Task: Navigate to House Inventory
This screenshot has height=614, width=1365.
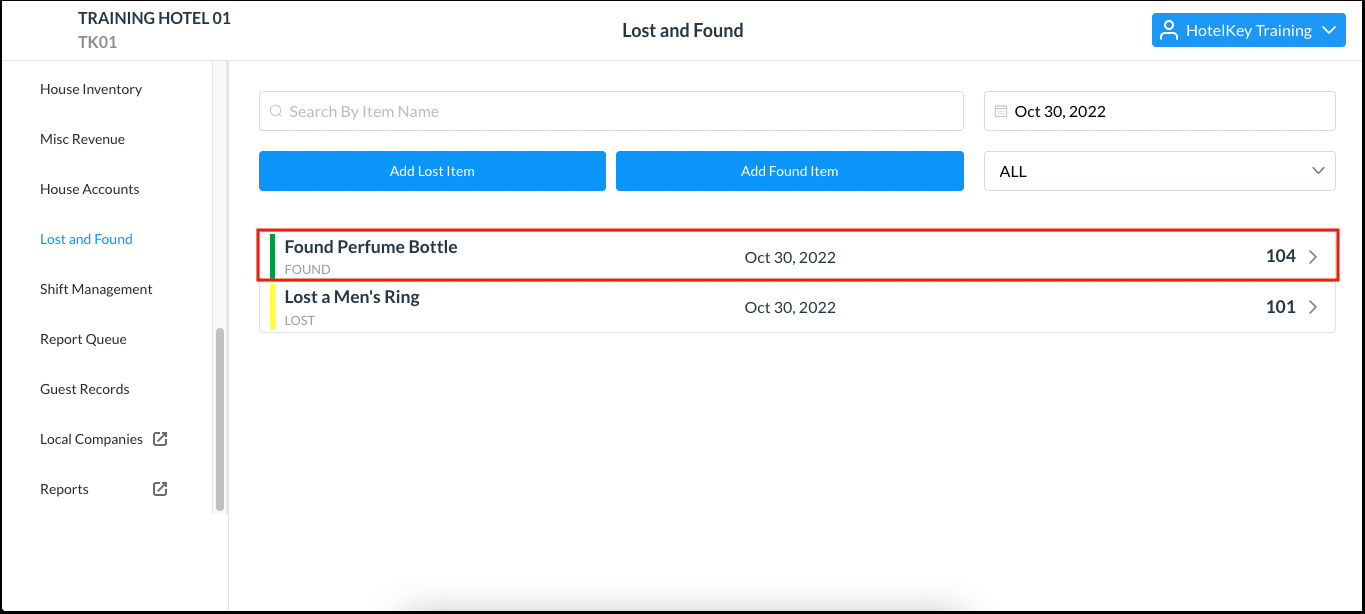Action: pyautogui.click(x=91, y=89)
